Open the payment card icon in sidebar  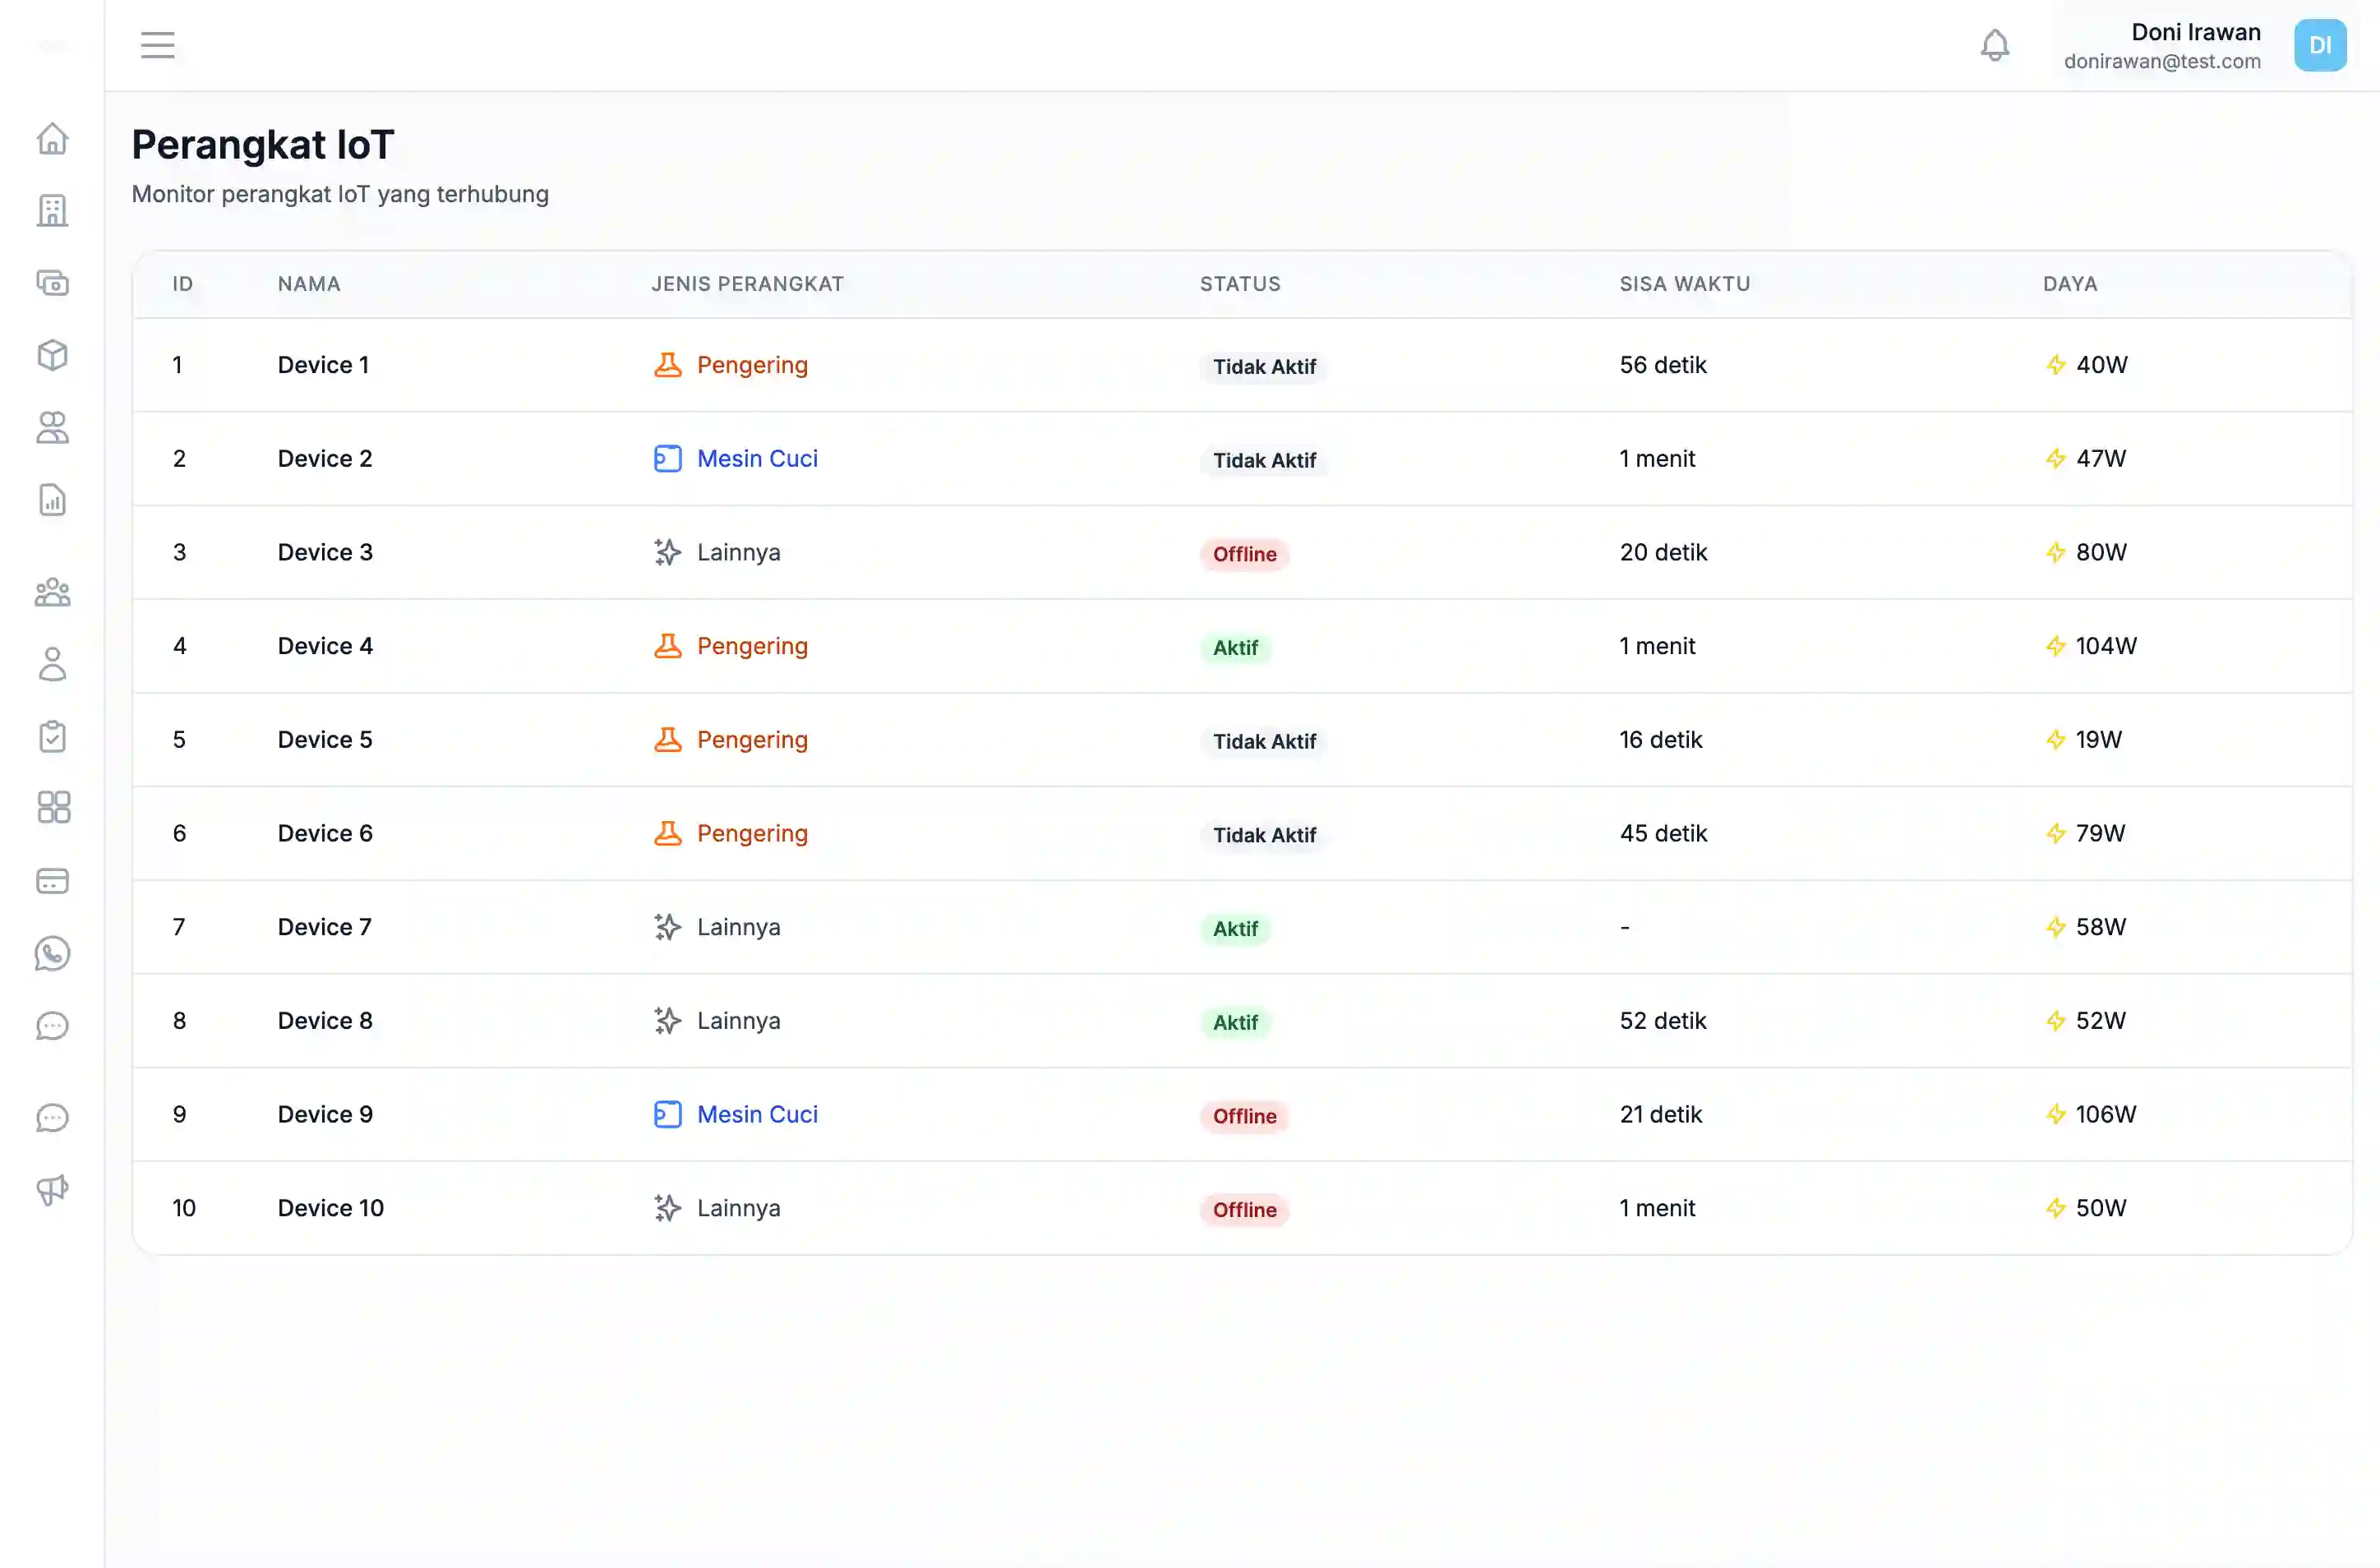[52, 880]
